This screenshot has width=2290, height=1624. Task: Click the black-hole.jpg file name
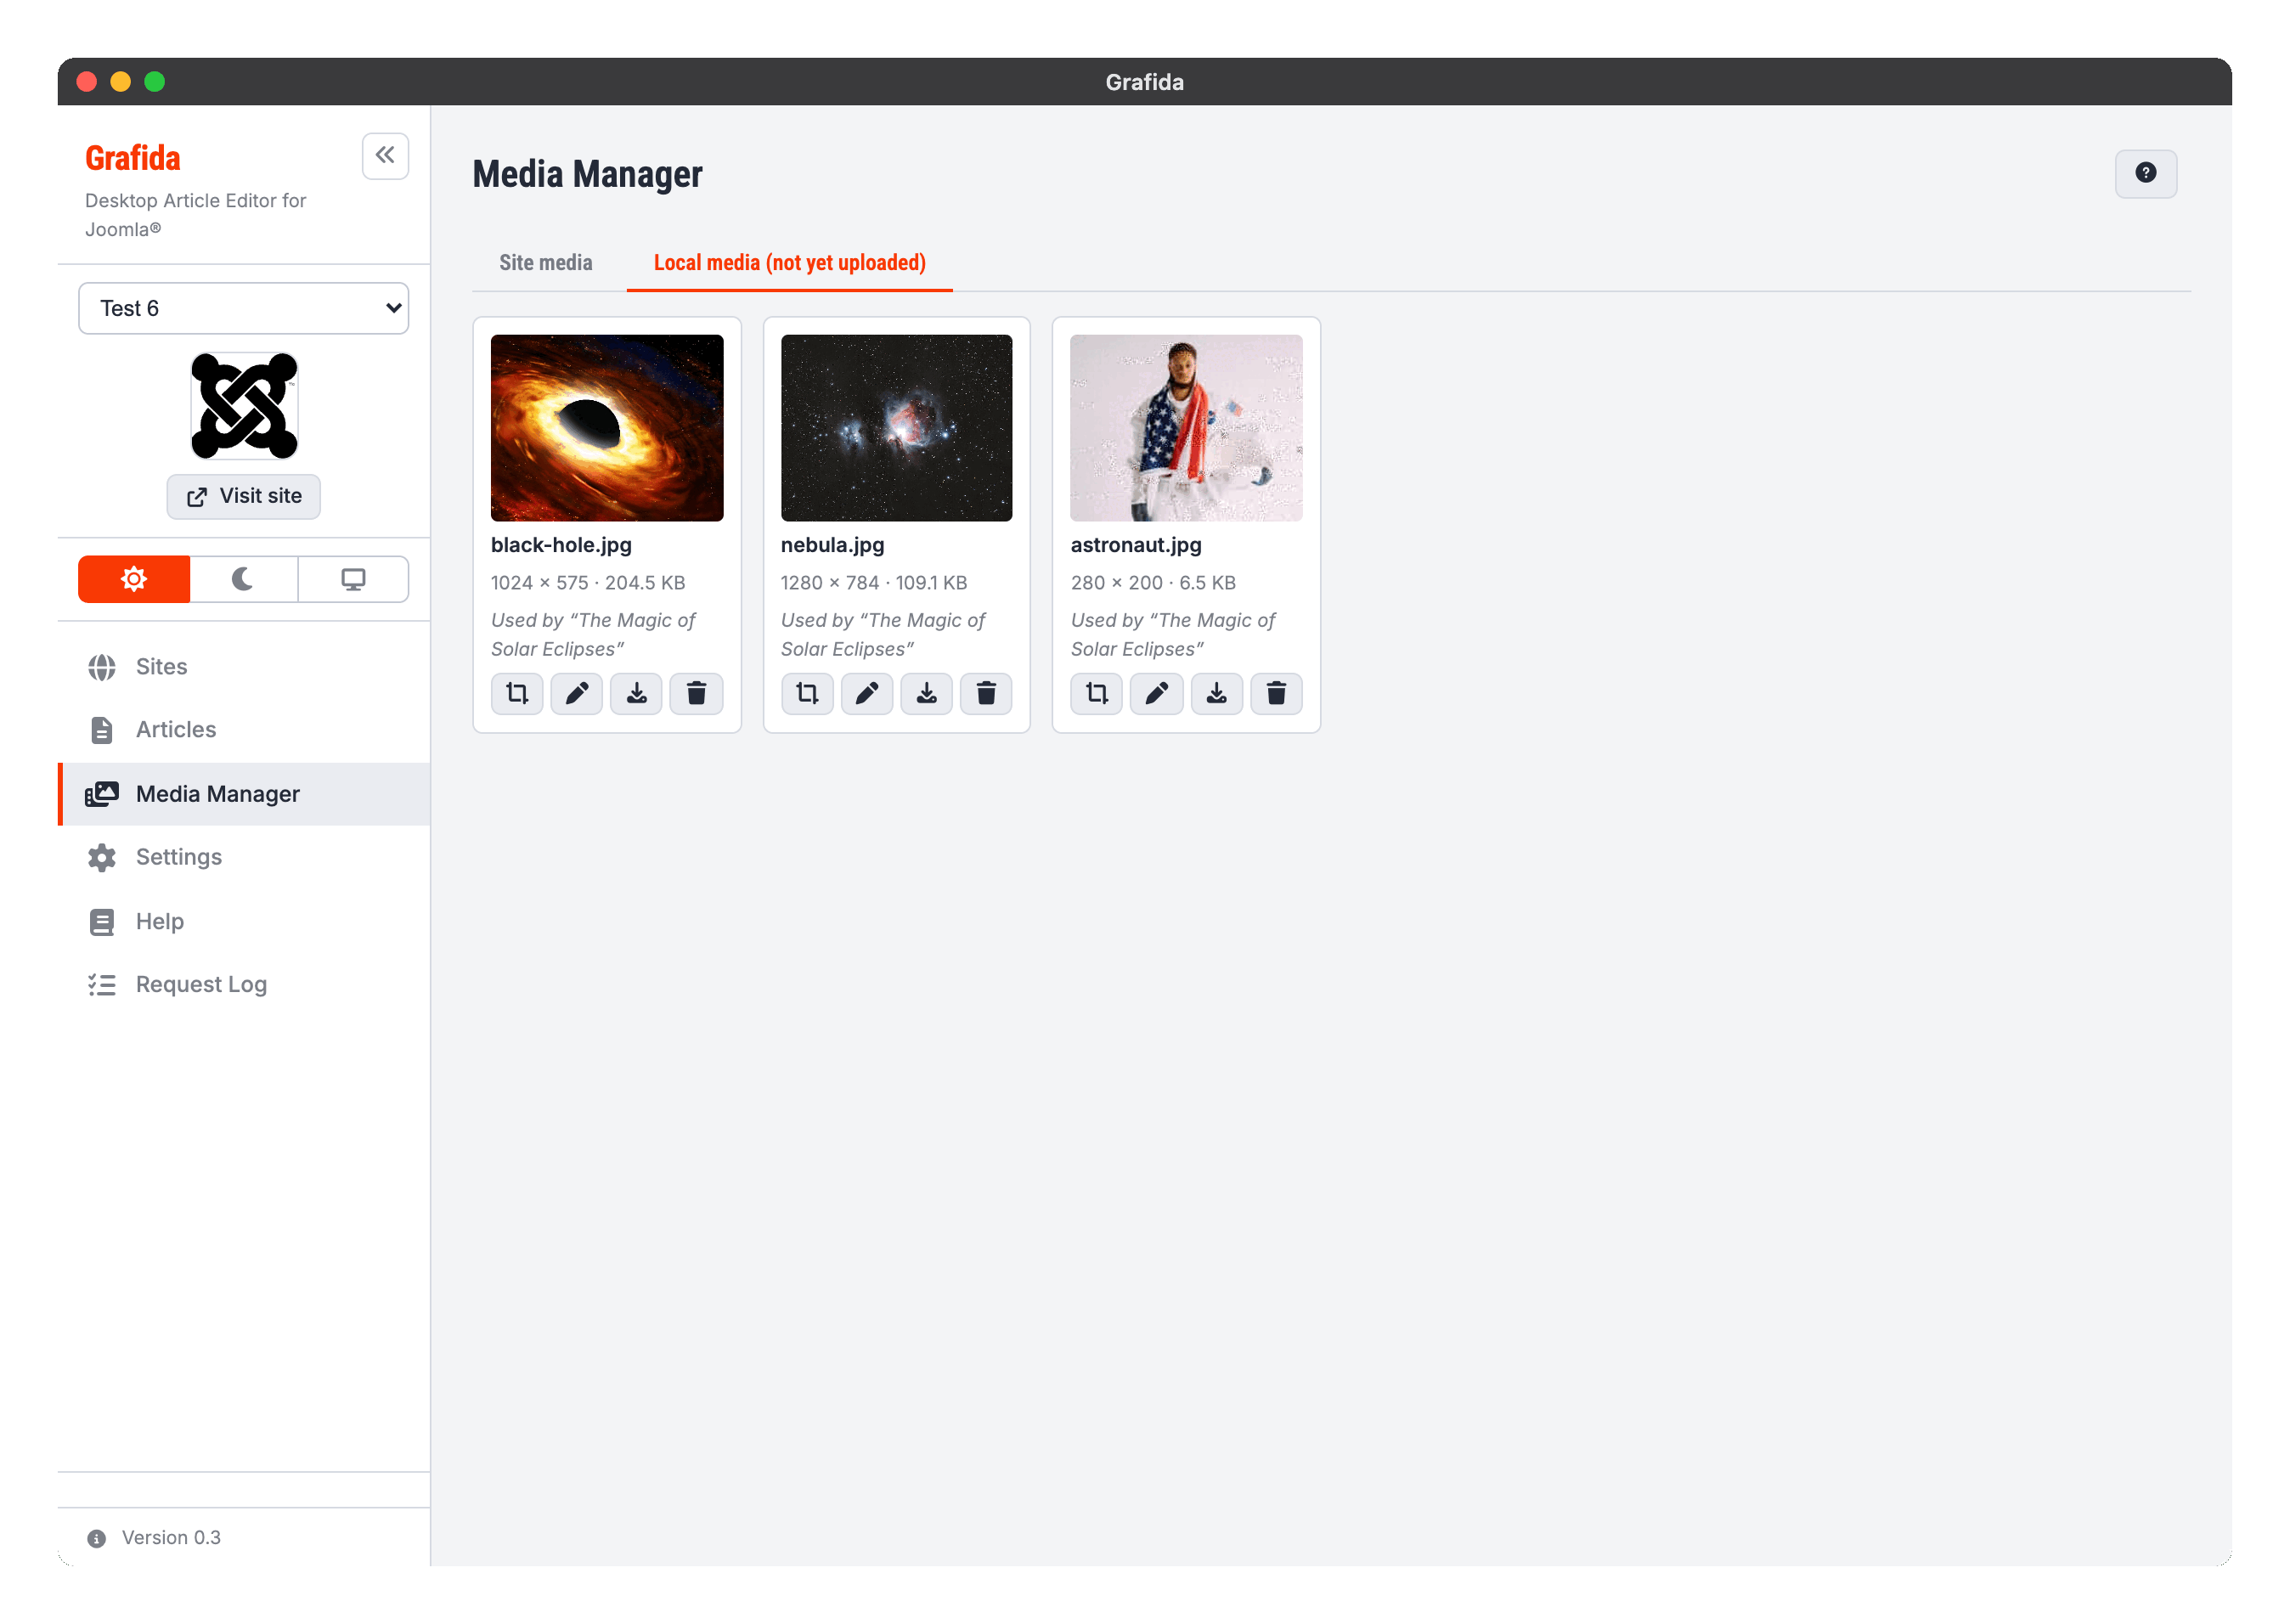click(x=561, y=545)
